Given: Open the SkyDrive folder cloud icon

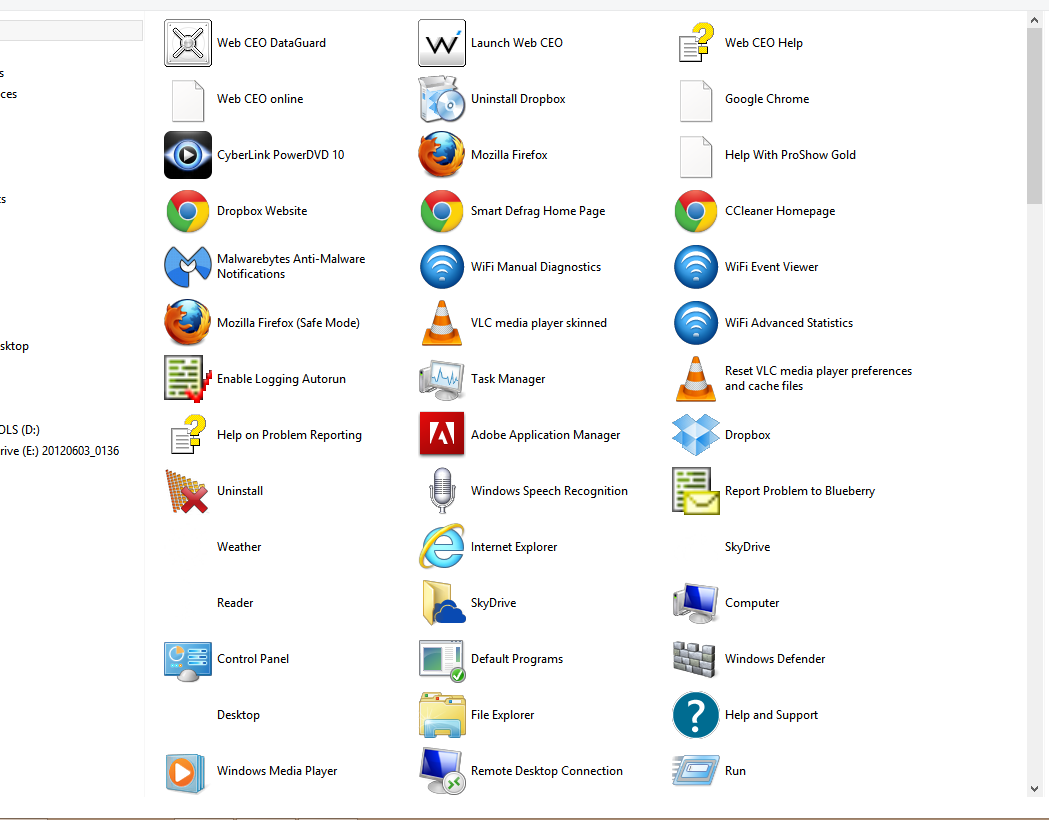Looking at the screenshot, I should 443,603.
